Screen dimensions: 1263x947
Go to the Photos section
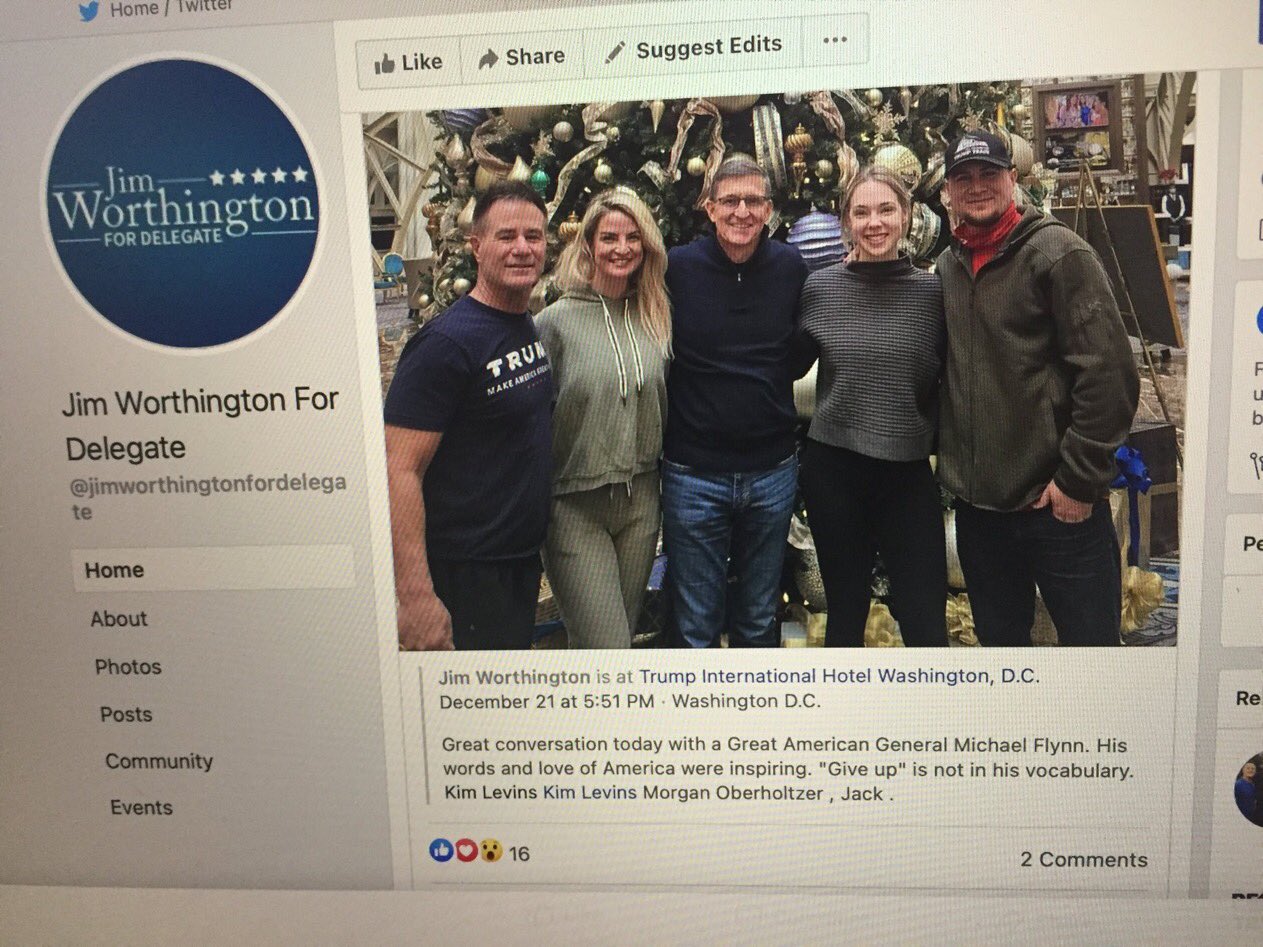128,667
